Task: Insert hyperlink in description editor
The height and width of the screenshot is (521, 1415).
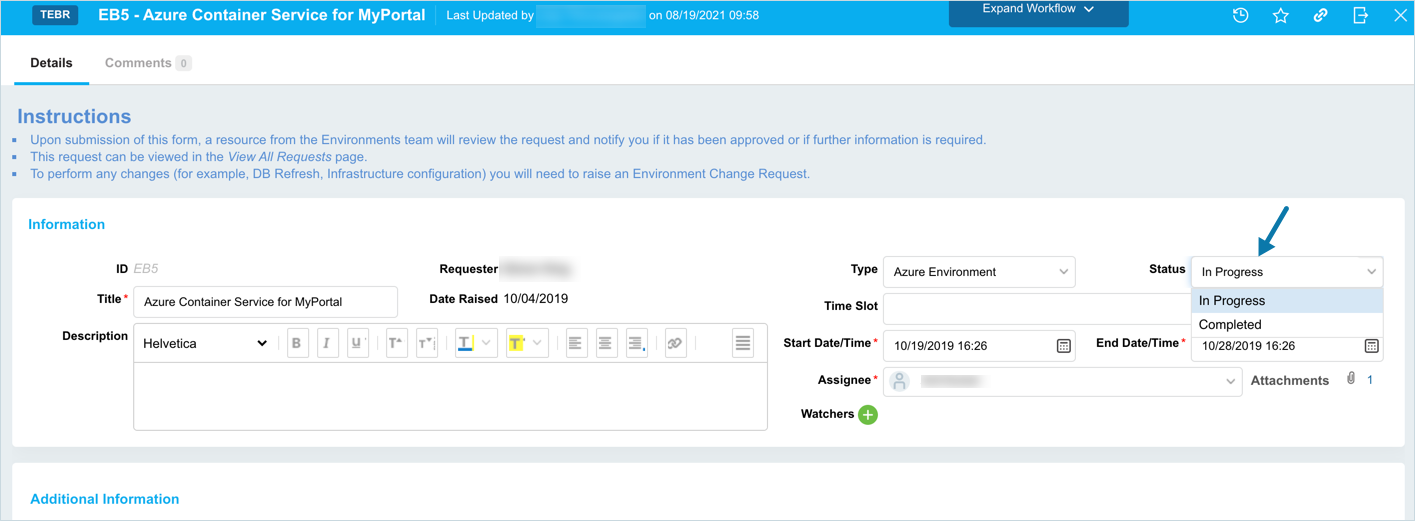Action: 675,343
